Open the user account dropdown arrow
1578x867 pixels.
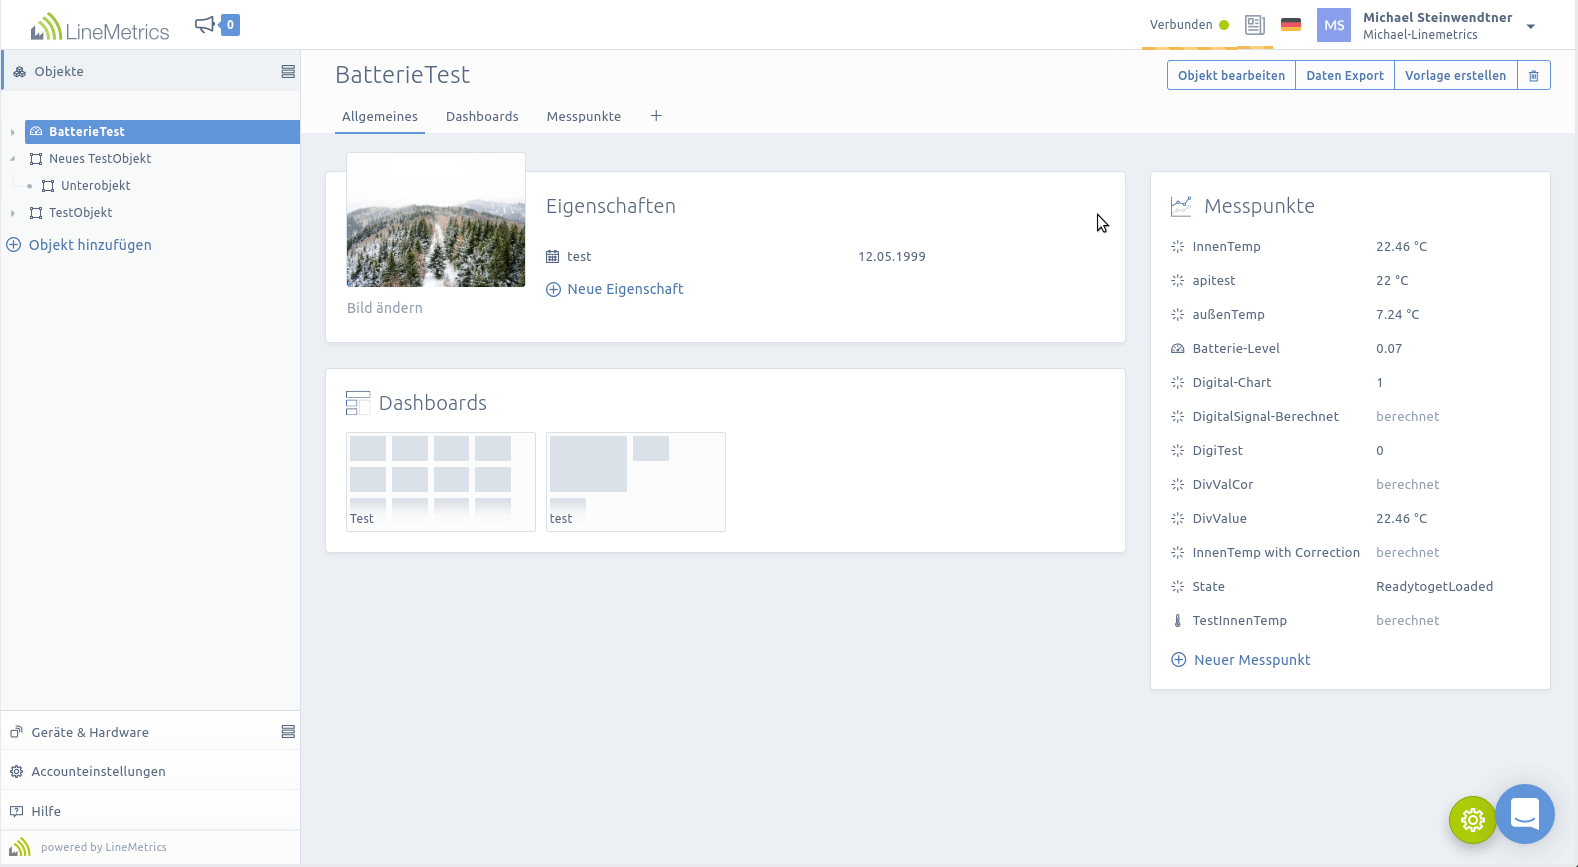click(x=1530, y=27)
